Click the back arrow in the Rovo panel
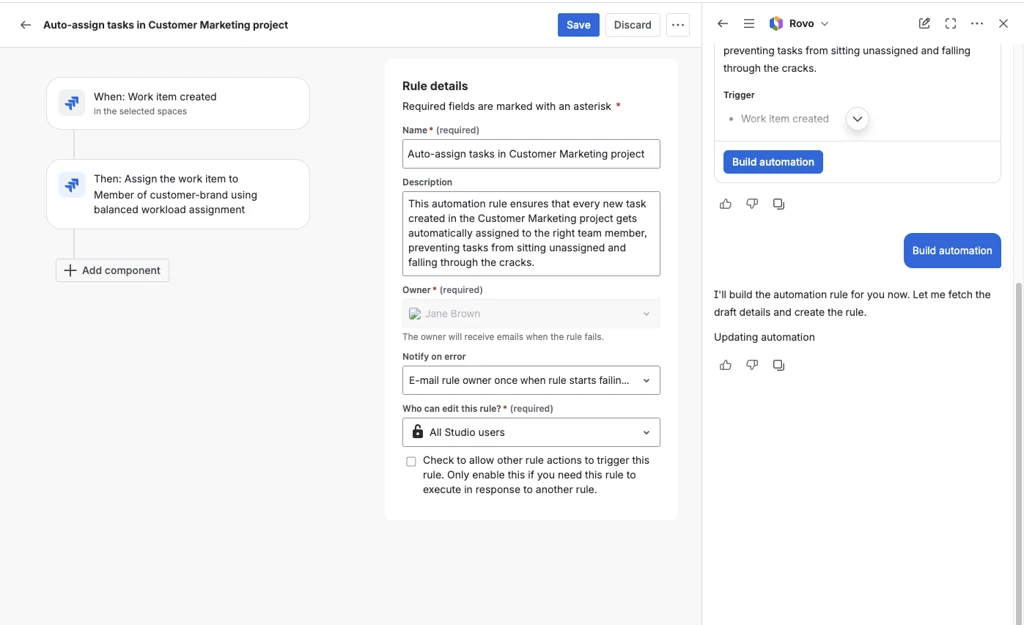 [723, 23]
